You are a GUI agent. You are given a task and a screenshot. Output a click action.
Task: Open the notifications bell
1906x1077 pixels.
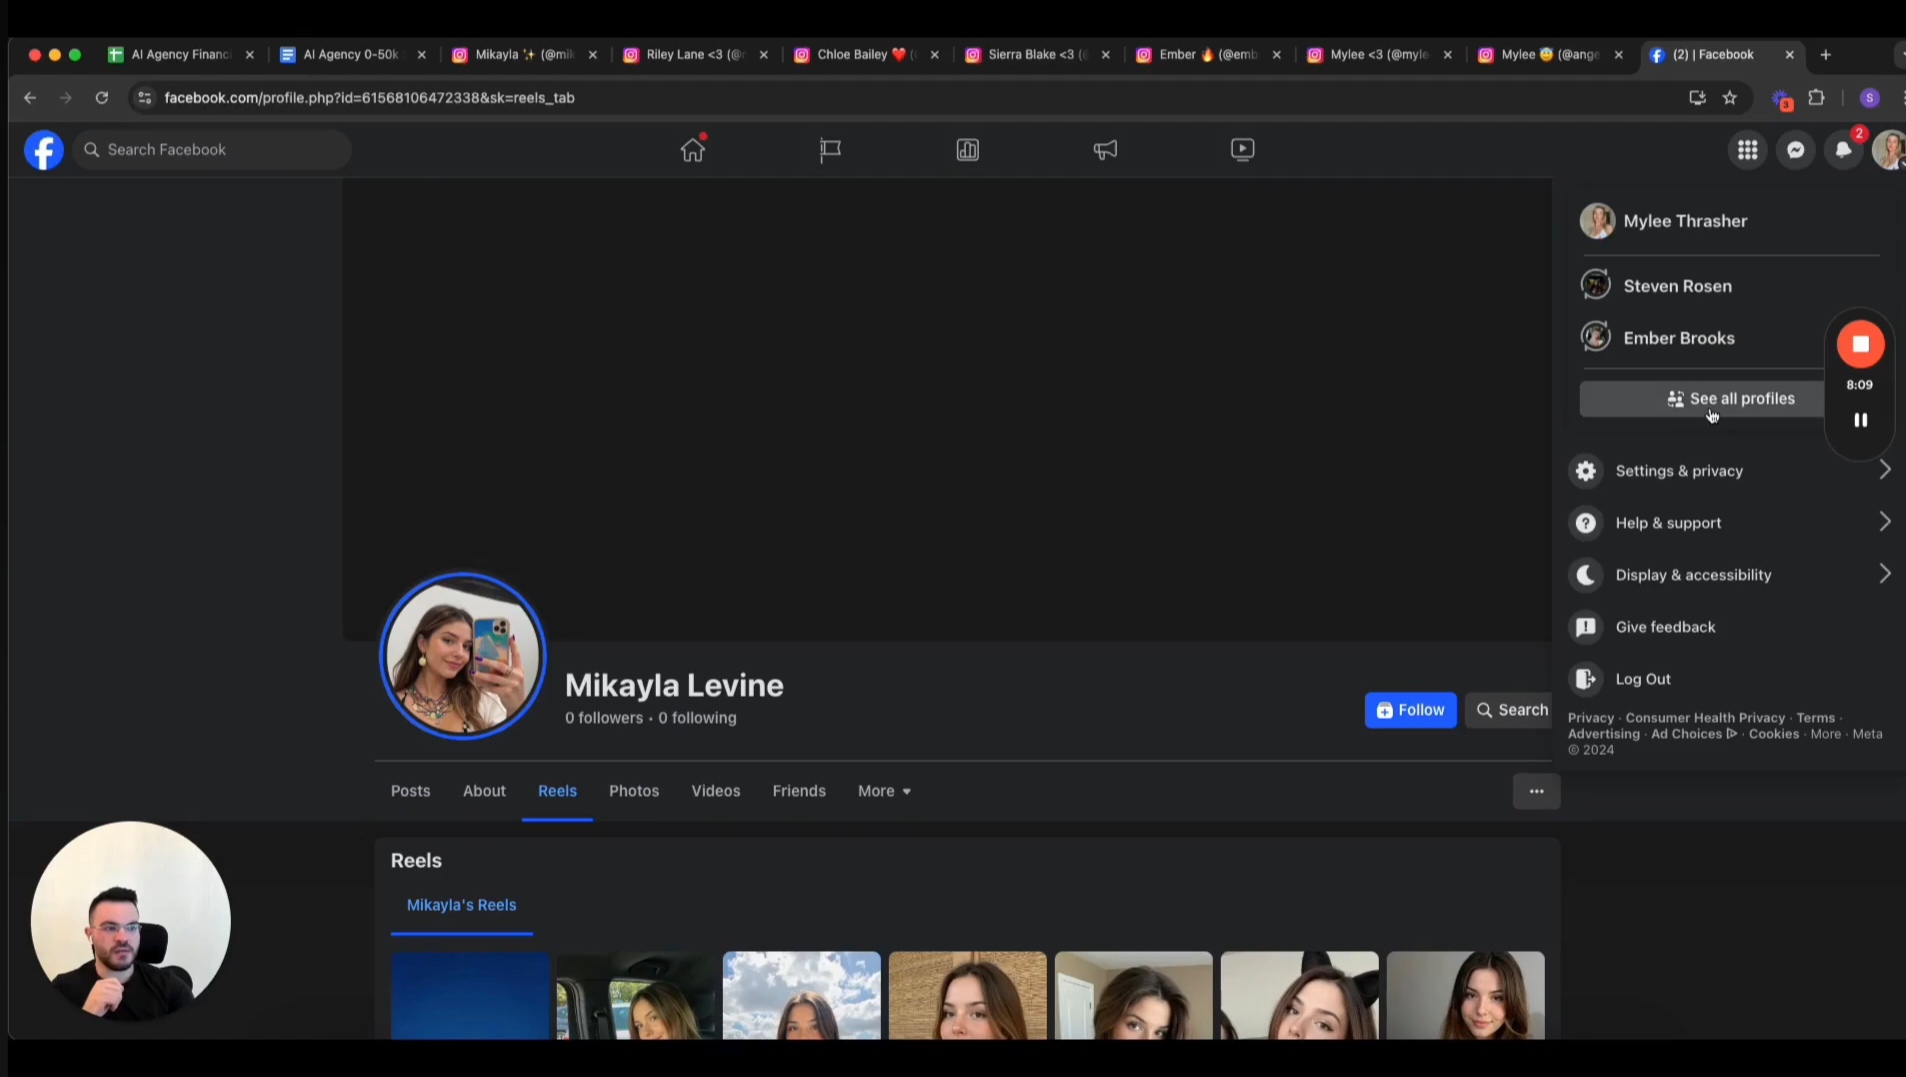click(x=1843, y=150)
